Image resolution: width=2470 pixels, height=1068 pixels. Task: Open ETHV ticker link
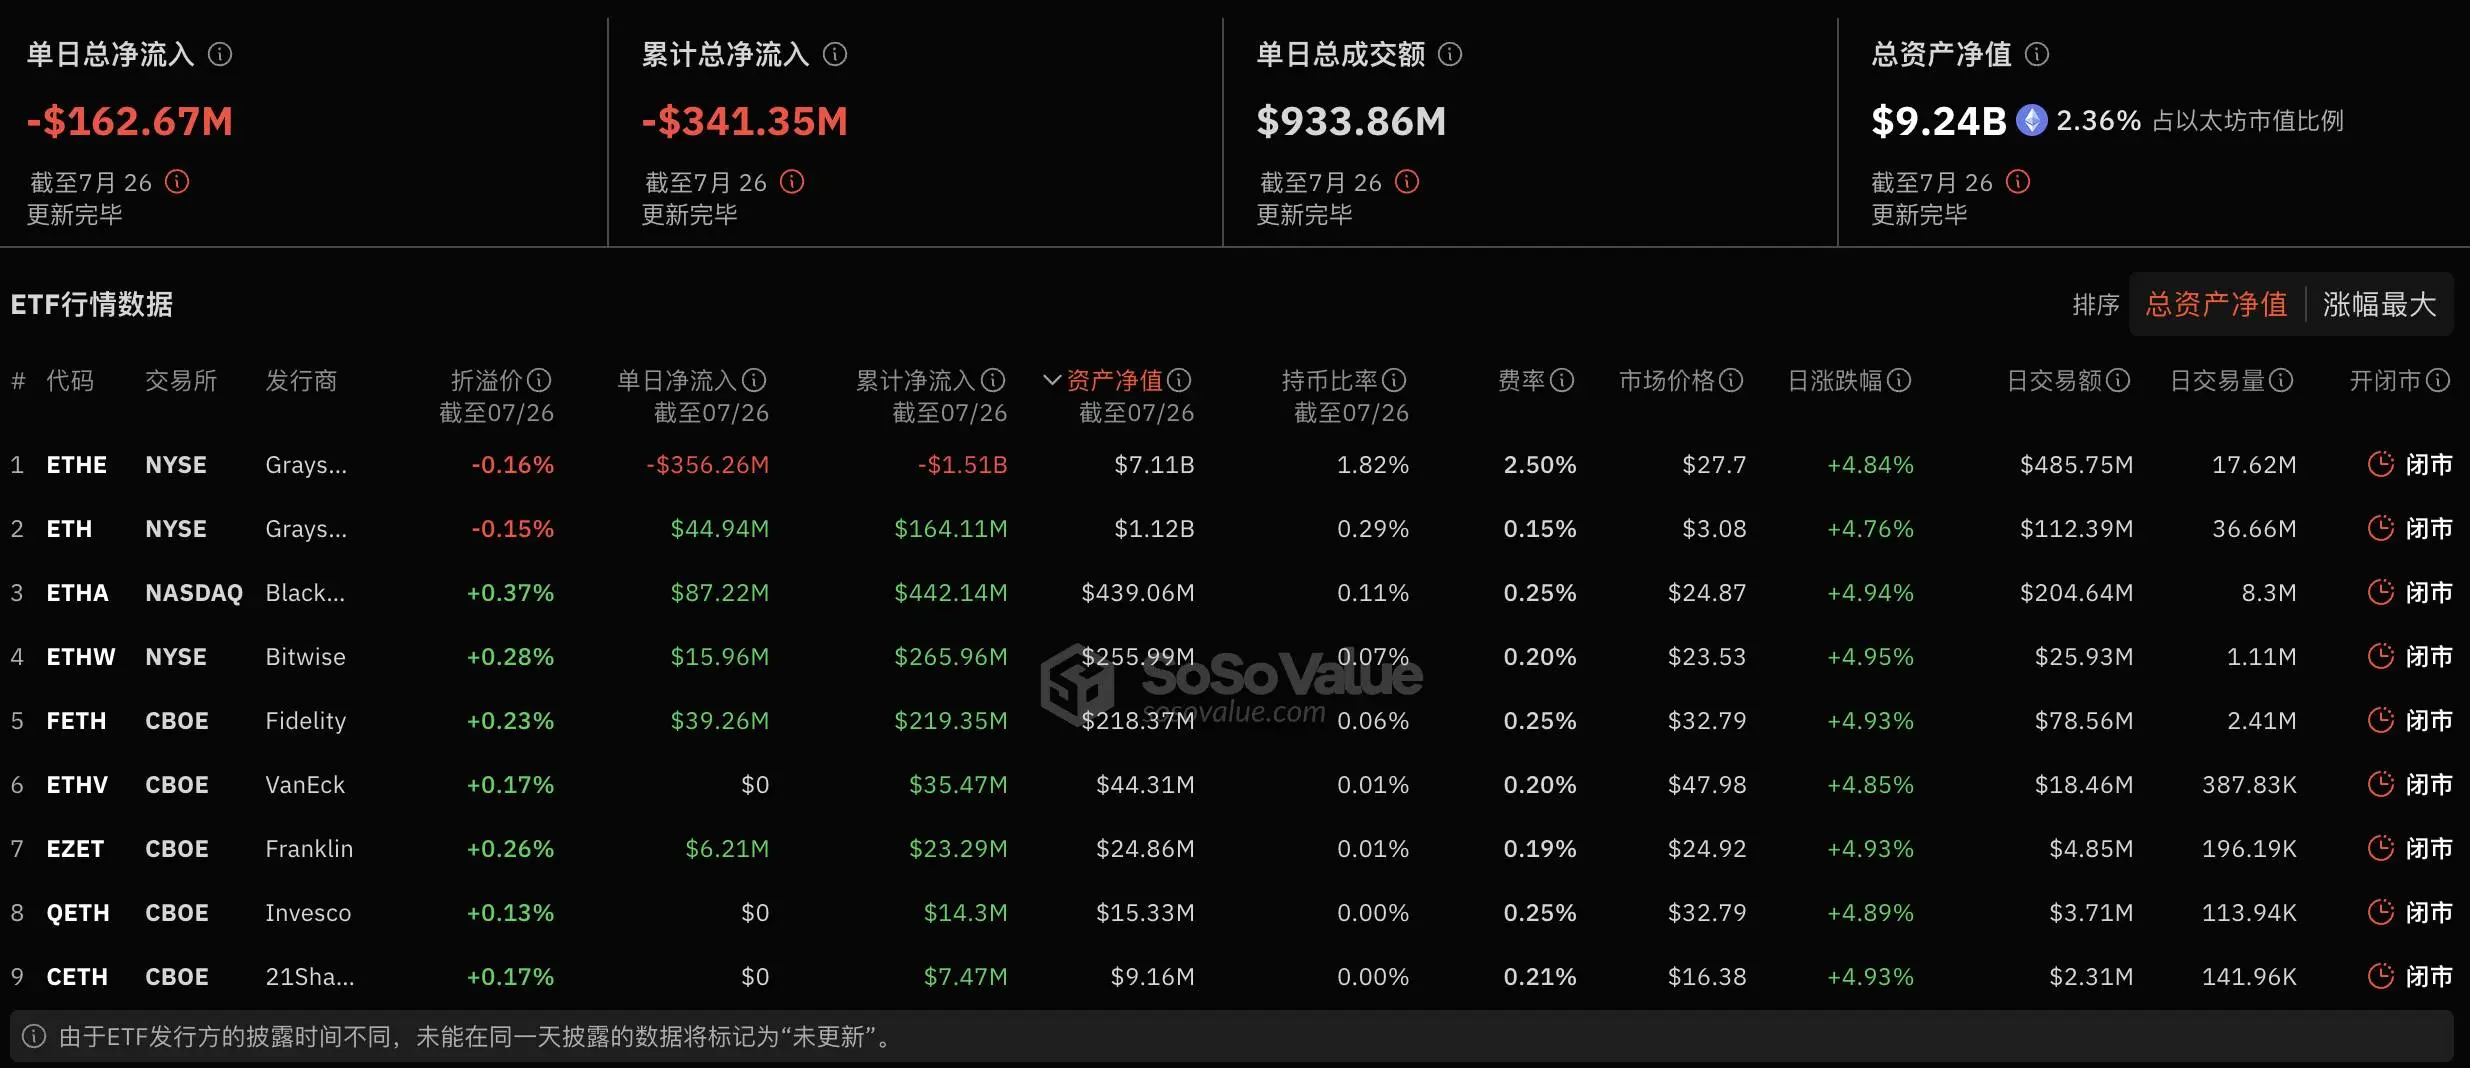tap(77, 785)
